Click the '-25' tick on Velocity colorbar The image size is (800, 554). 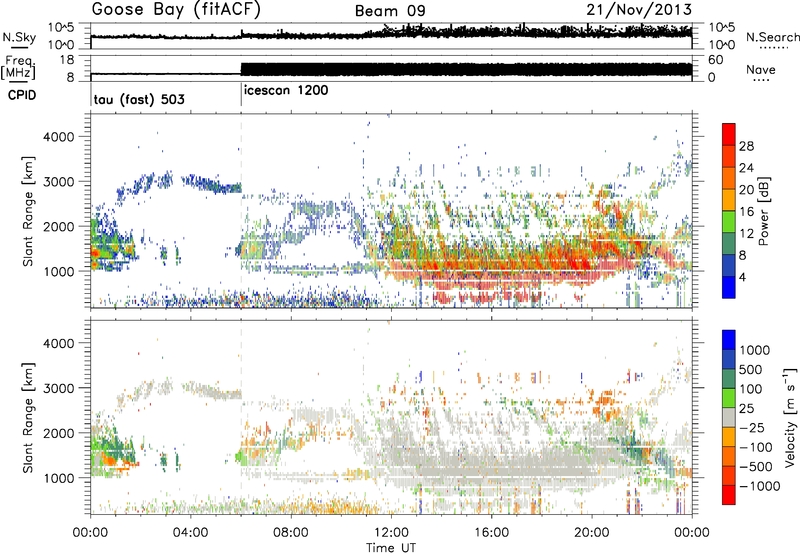[752, 427]
